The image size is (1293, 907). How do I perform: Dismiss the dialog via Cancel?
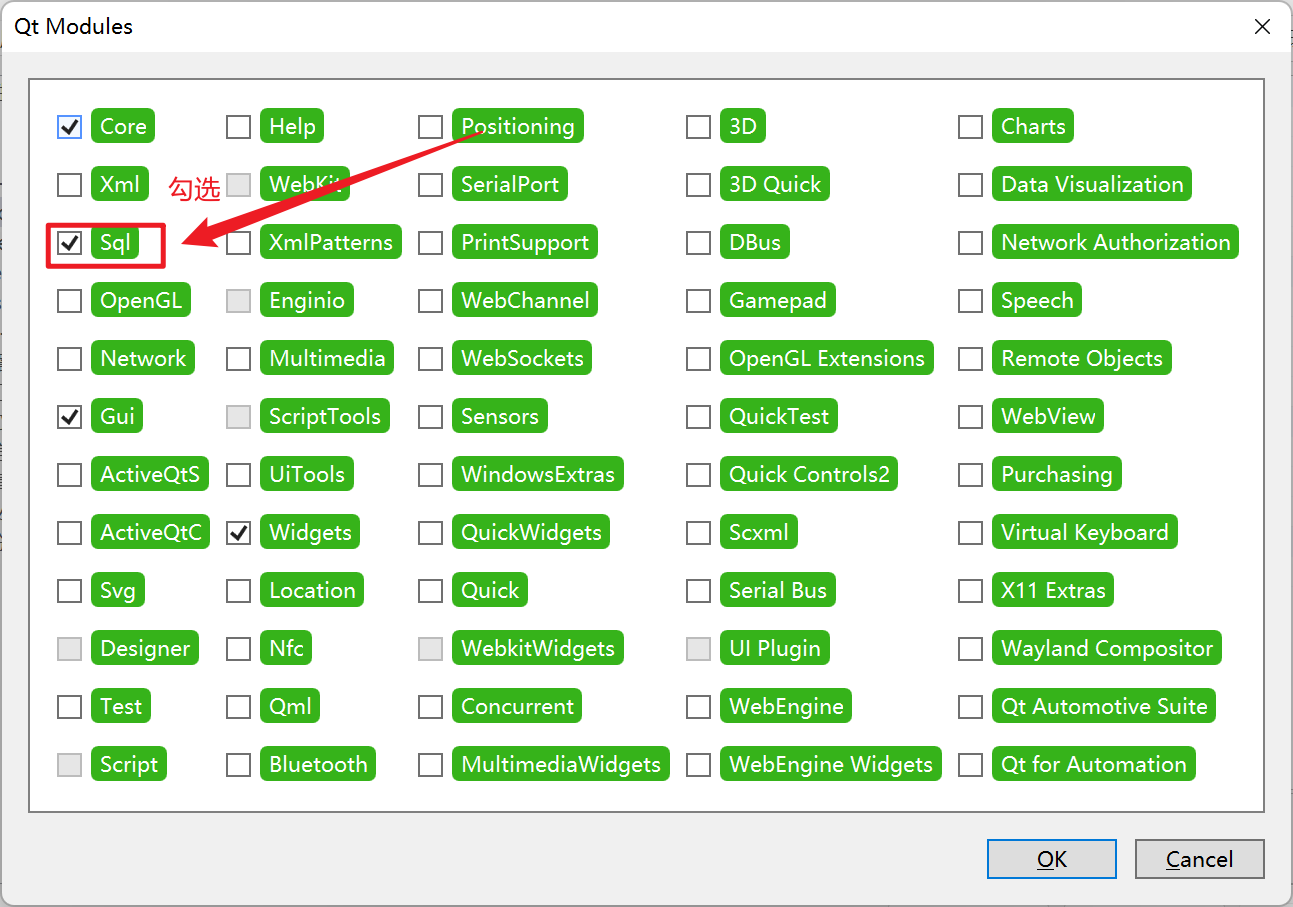pyautogui.click(x=1199, y=859)
